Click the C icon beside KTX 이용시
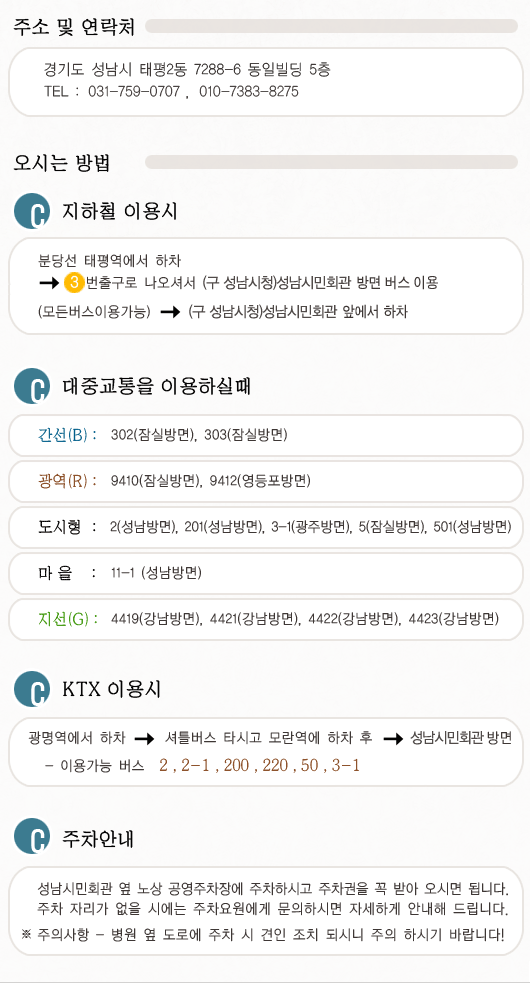 click(x=32, y=690)
